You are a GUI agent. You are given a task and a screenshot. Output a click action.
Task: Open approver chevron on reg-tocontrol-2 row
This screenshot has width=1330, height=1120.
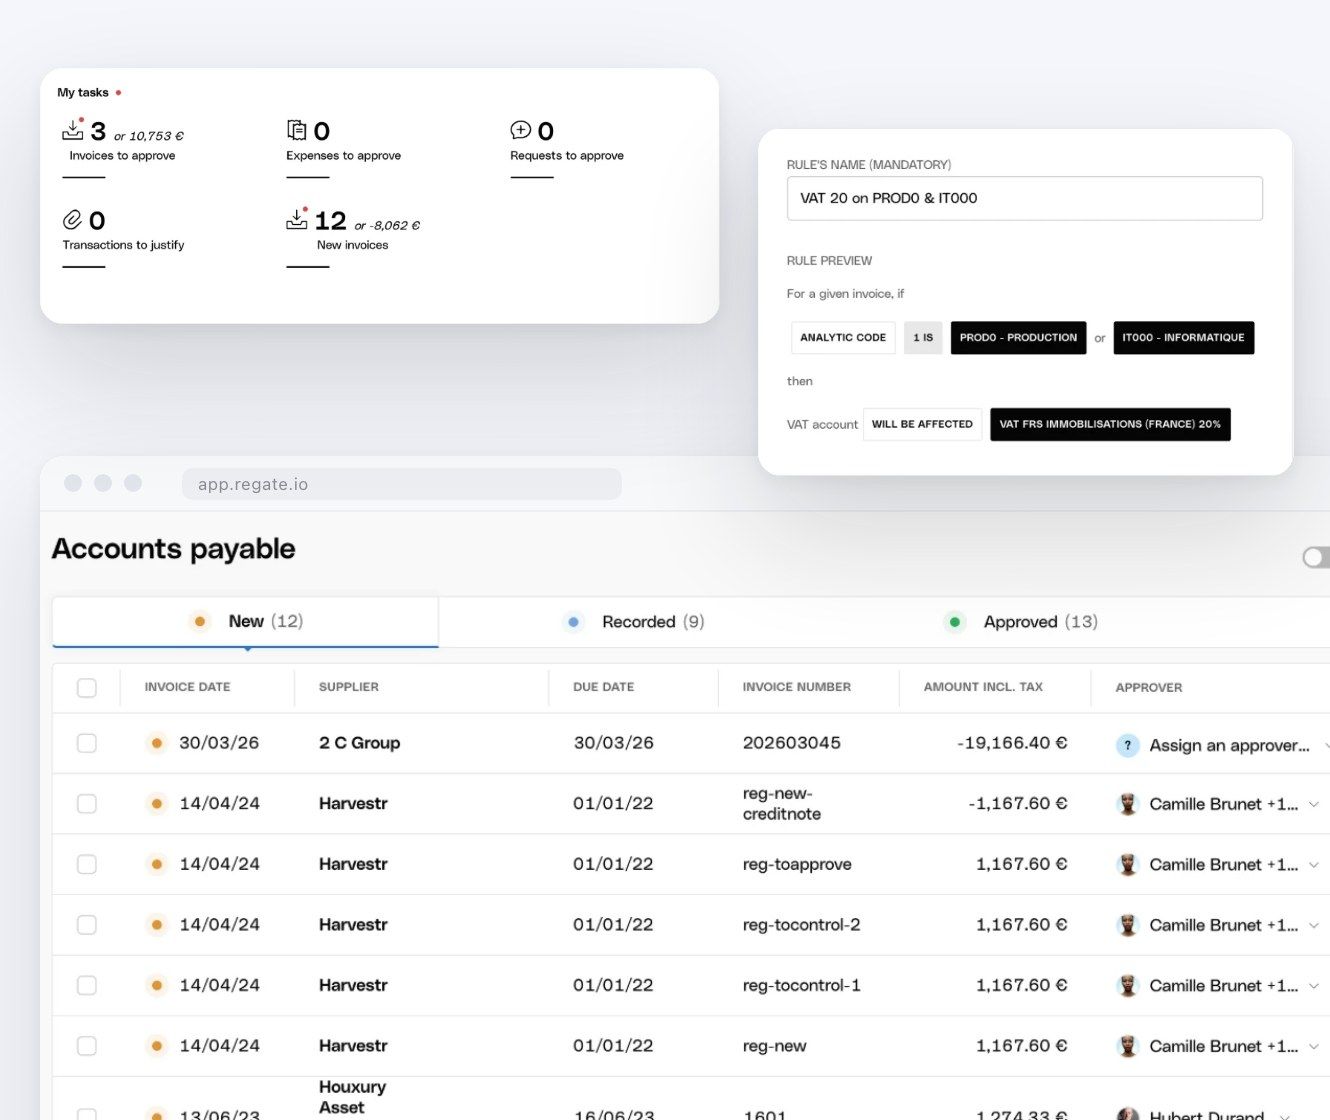pyautogui.click(x=1314, y=925)
